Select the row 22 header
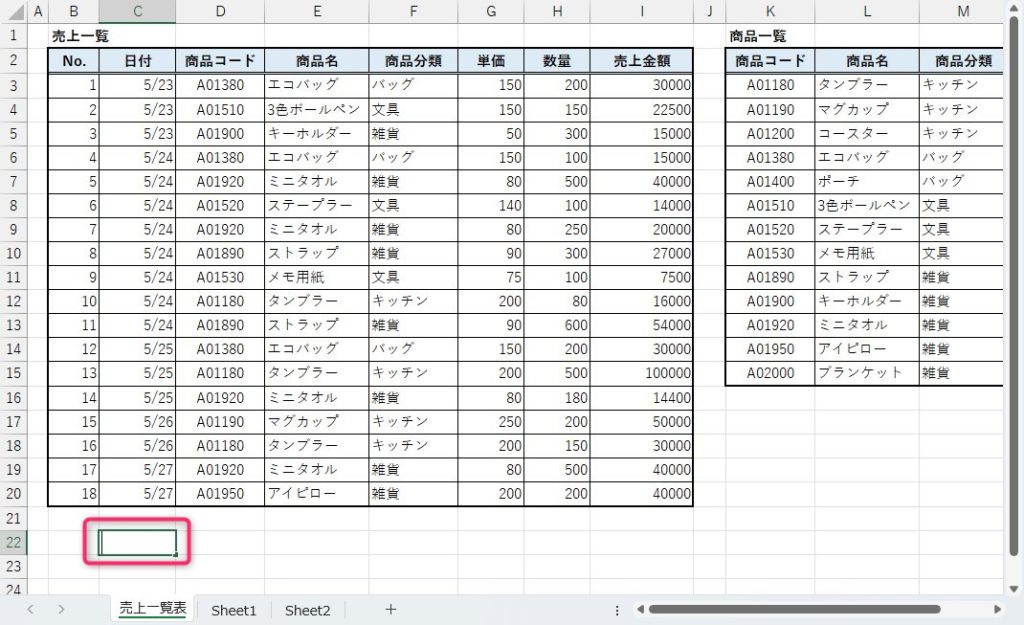The width and height of the screenshot is (1024, 625). tap(14, 542)
